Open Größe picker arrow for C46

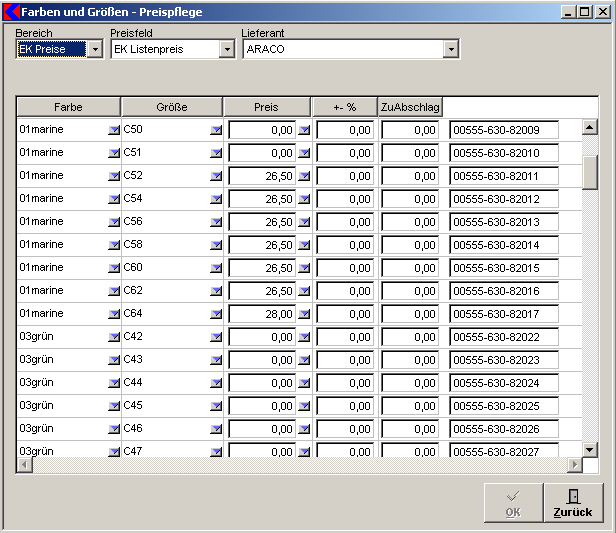click(216, 429)
